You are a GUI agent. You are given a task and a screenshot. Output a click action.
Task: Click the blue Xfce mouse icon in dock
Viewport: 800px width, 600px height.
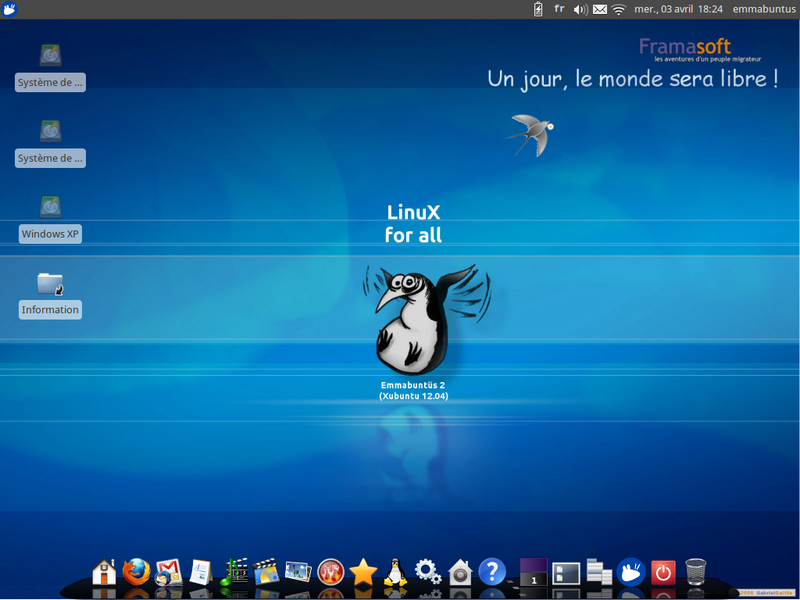click(631, 572)
